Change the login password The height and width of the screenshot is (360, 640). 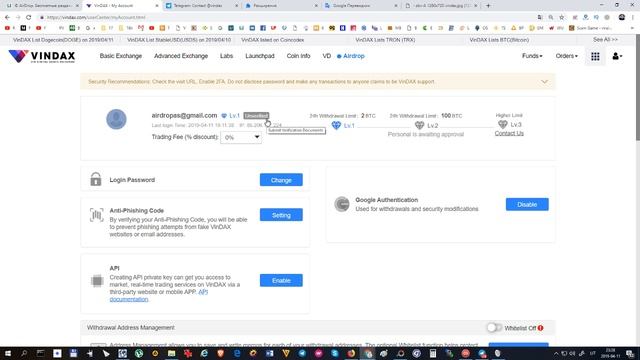(281, 180)
